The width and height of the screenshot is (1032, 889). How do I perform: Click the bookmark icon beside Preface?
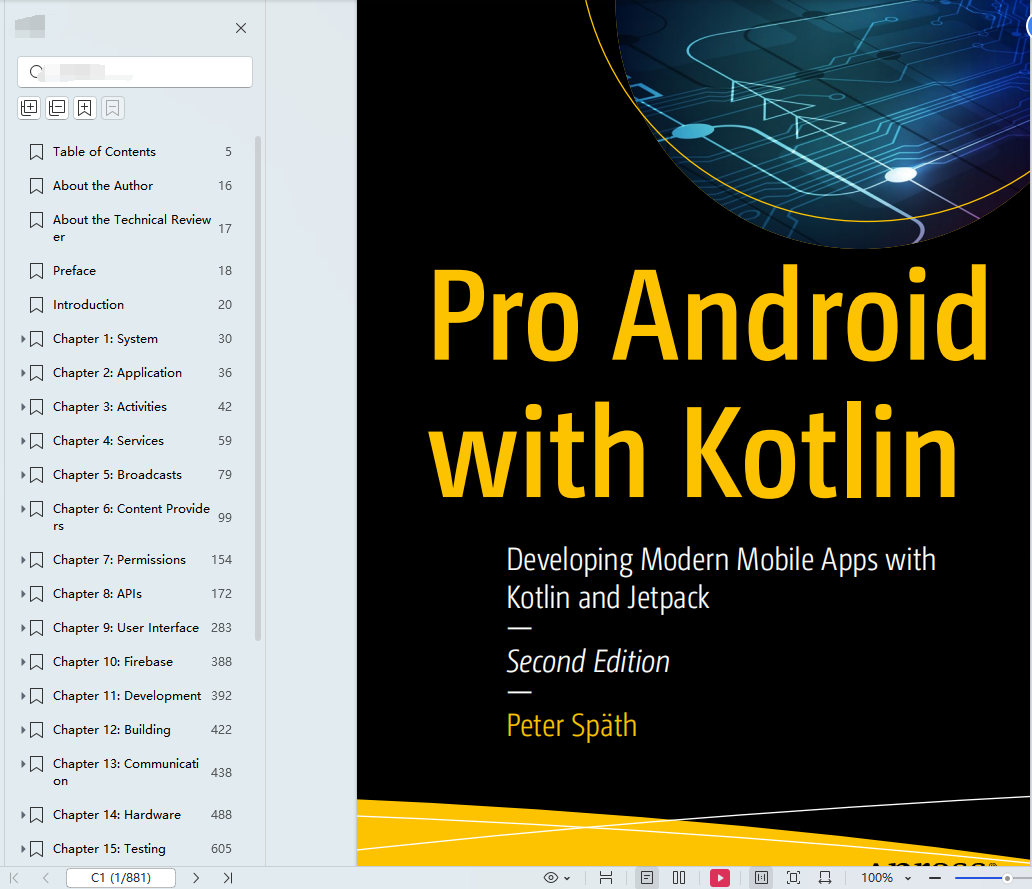37,271
